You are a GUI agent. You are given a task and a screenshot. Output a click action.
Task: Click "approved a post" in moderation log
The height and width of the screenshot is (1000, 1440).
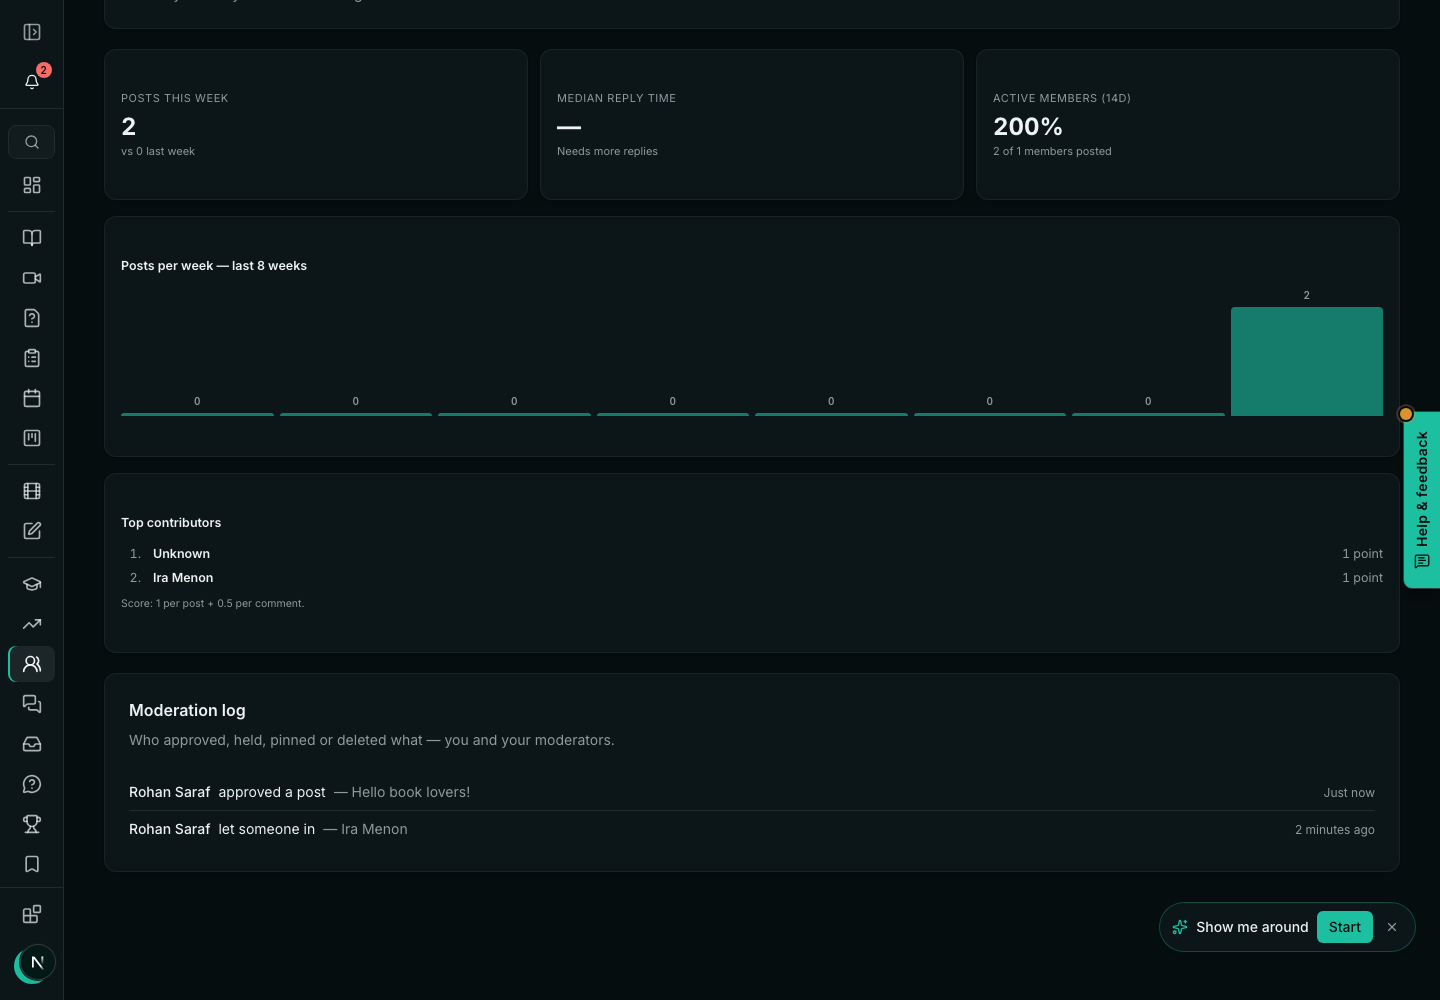point(272,792)
